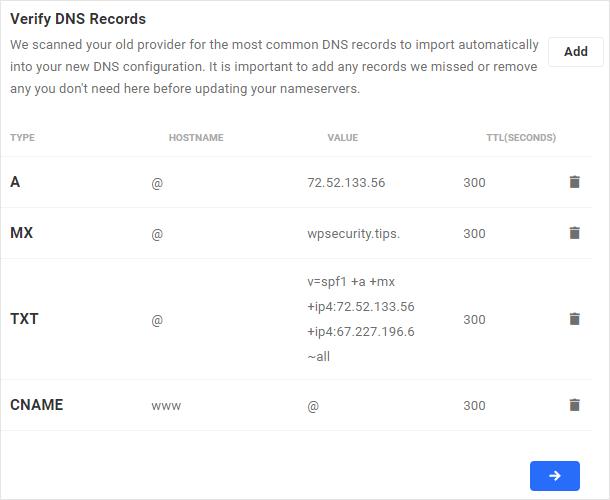
Task: Select the A record IP value 72.52.133.56
Action: pos(346,182)
